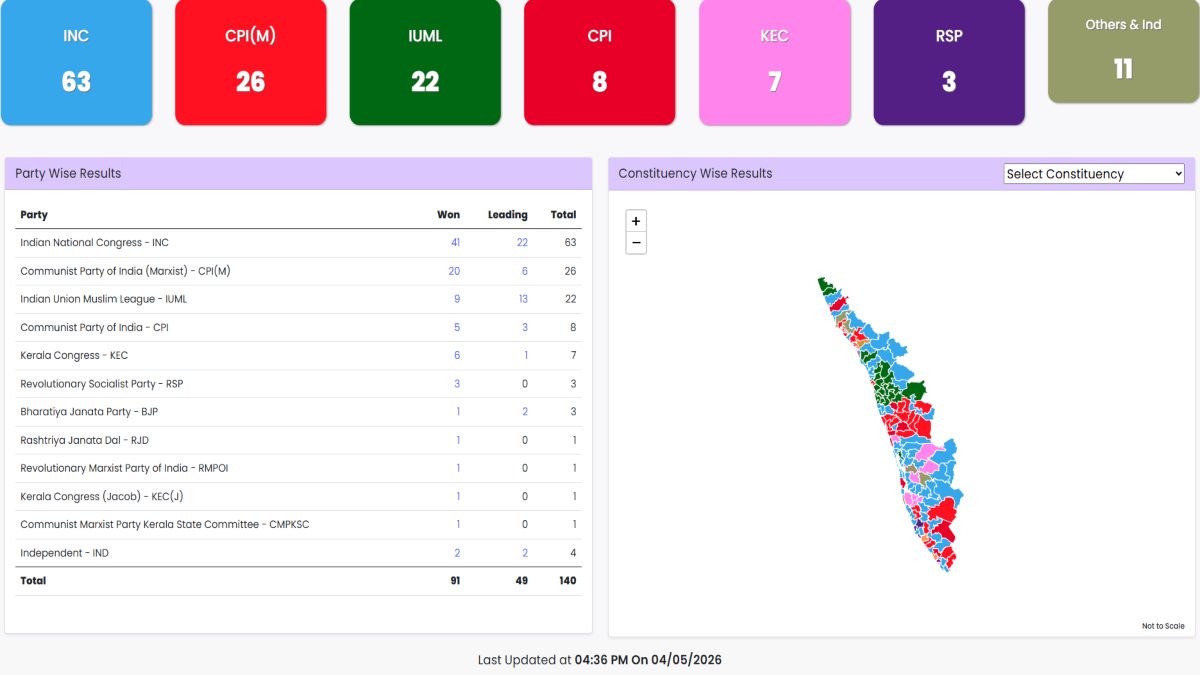
Task: Zoom in on the Kerala map
Action: point(636,221)
